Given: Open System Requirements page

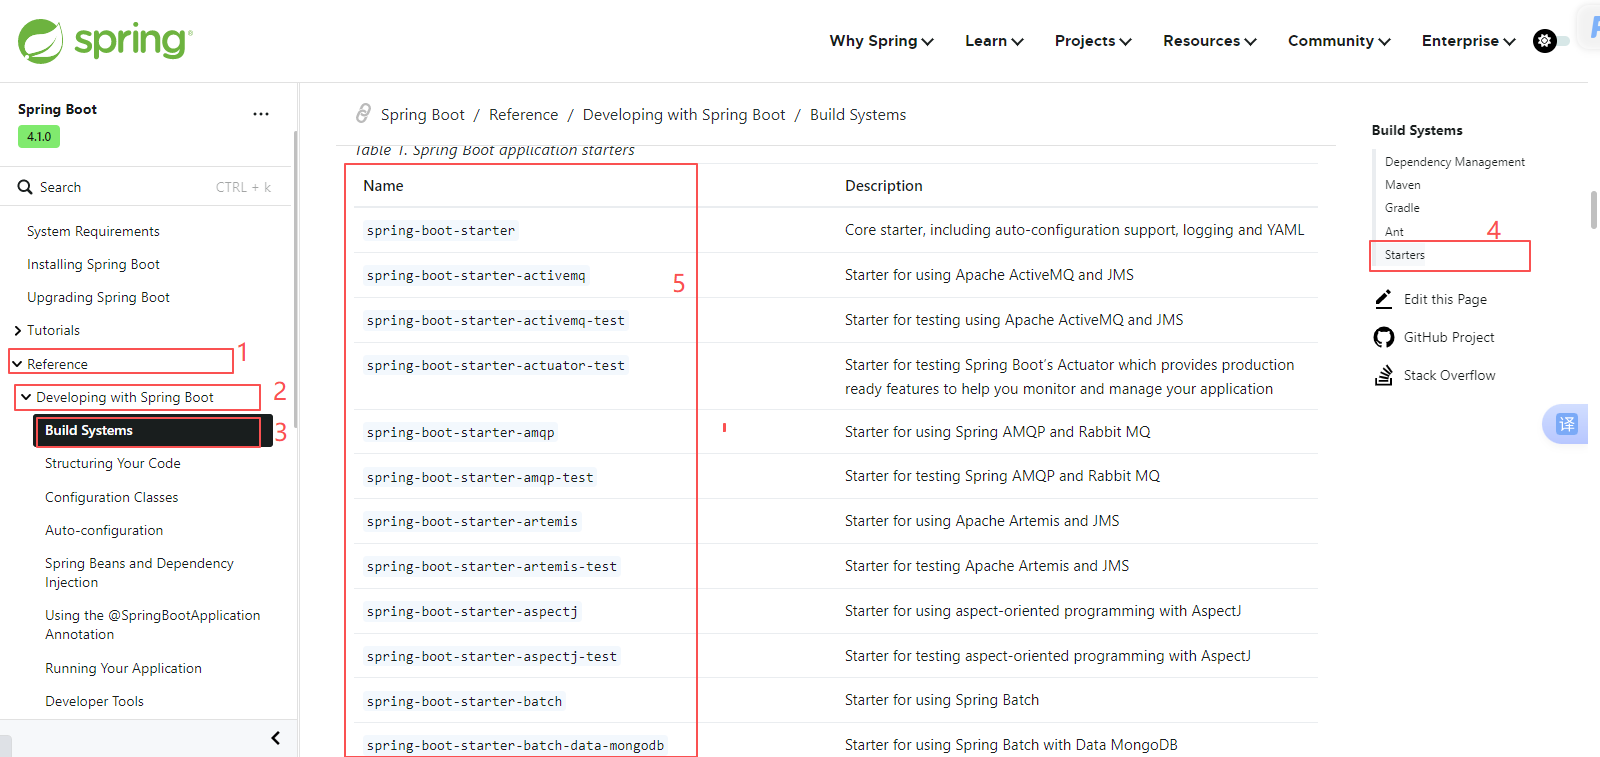Looking at the screenshot, I should [x=93, y=231].
